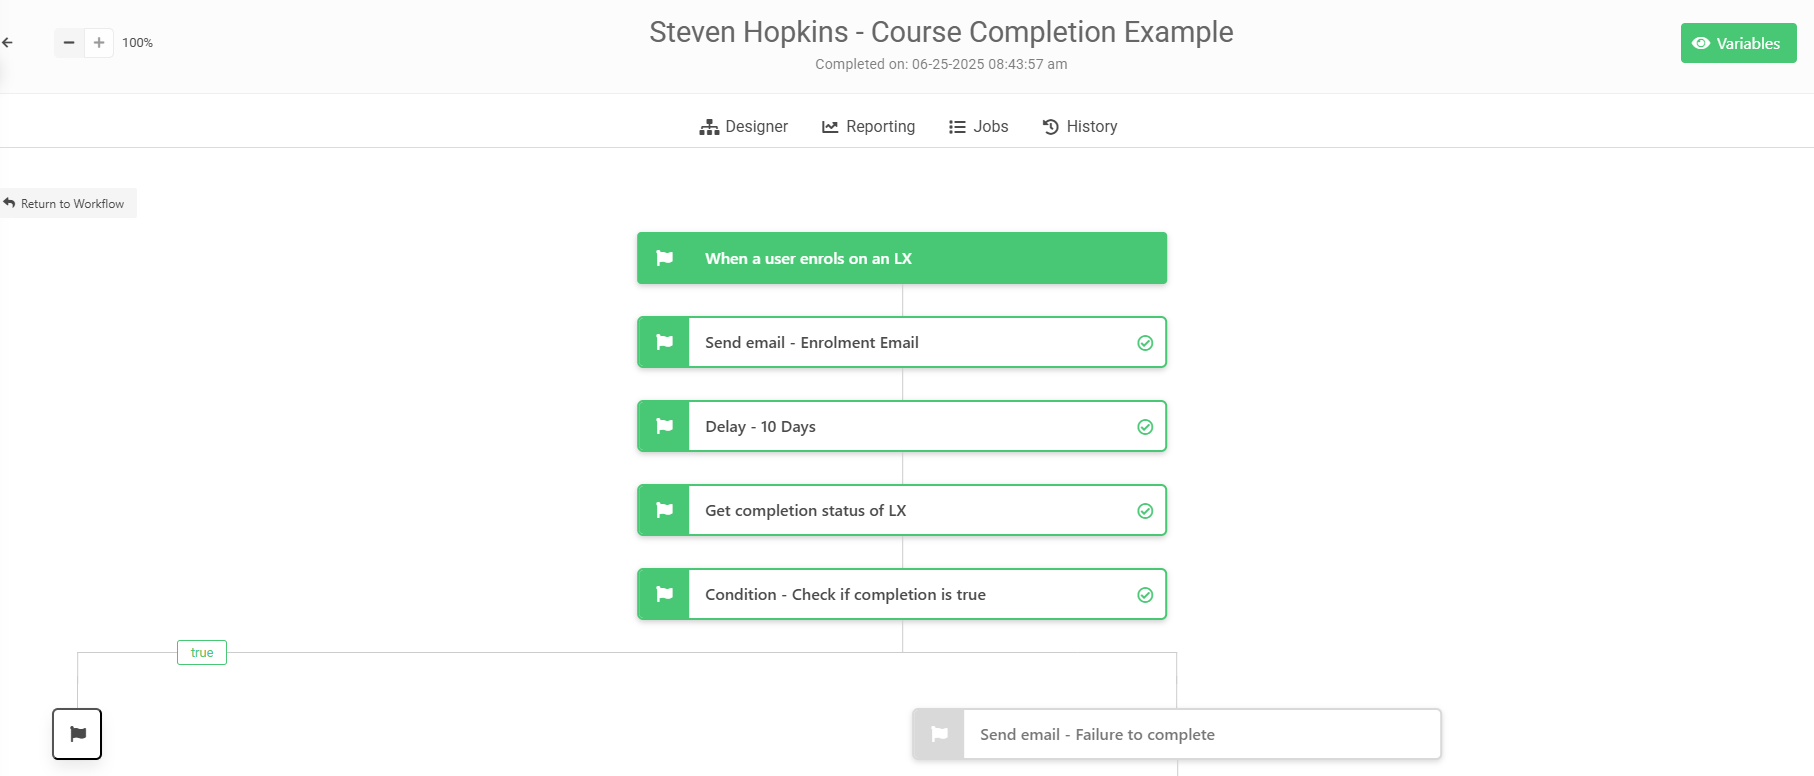Click checkmark on Condition completion step
The height and width of the screenshot is (776, 1814).
point(1145,595)
